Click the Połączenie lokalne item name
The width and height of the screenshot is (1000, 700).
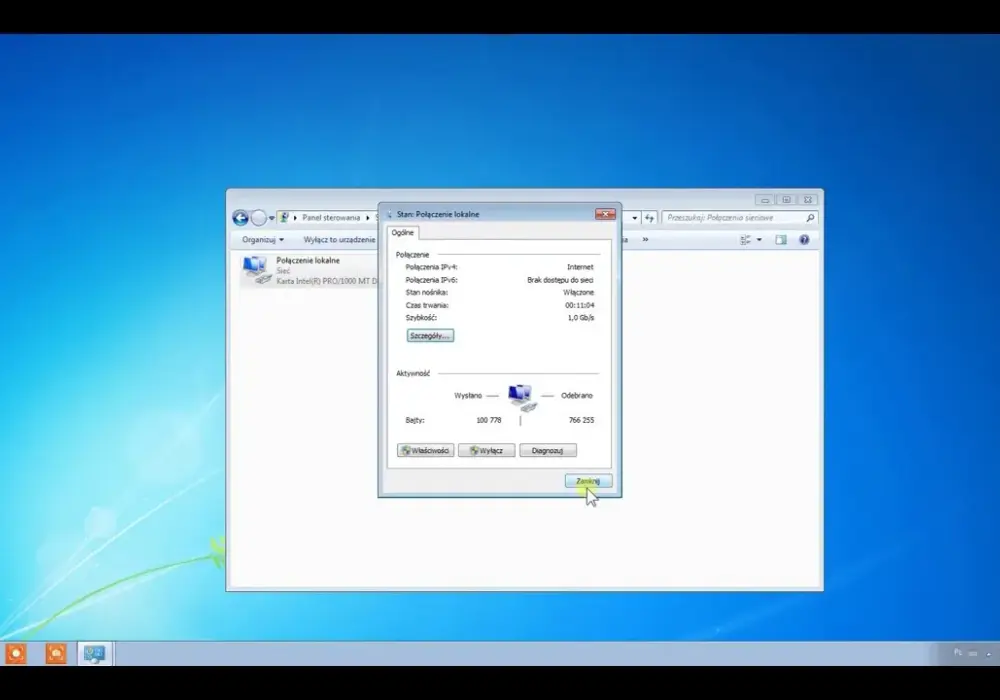pos(308,260)
